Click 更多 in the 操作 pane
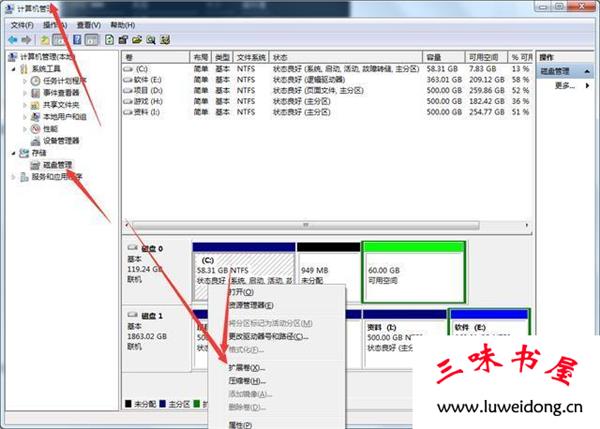This screenshot has width=600, height=429. (565, 86)
